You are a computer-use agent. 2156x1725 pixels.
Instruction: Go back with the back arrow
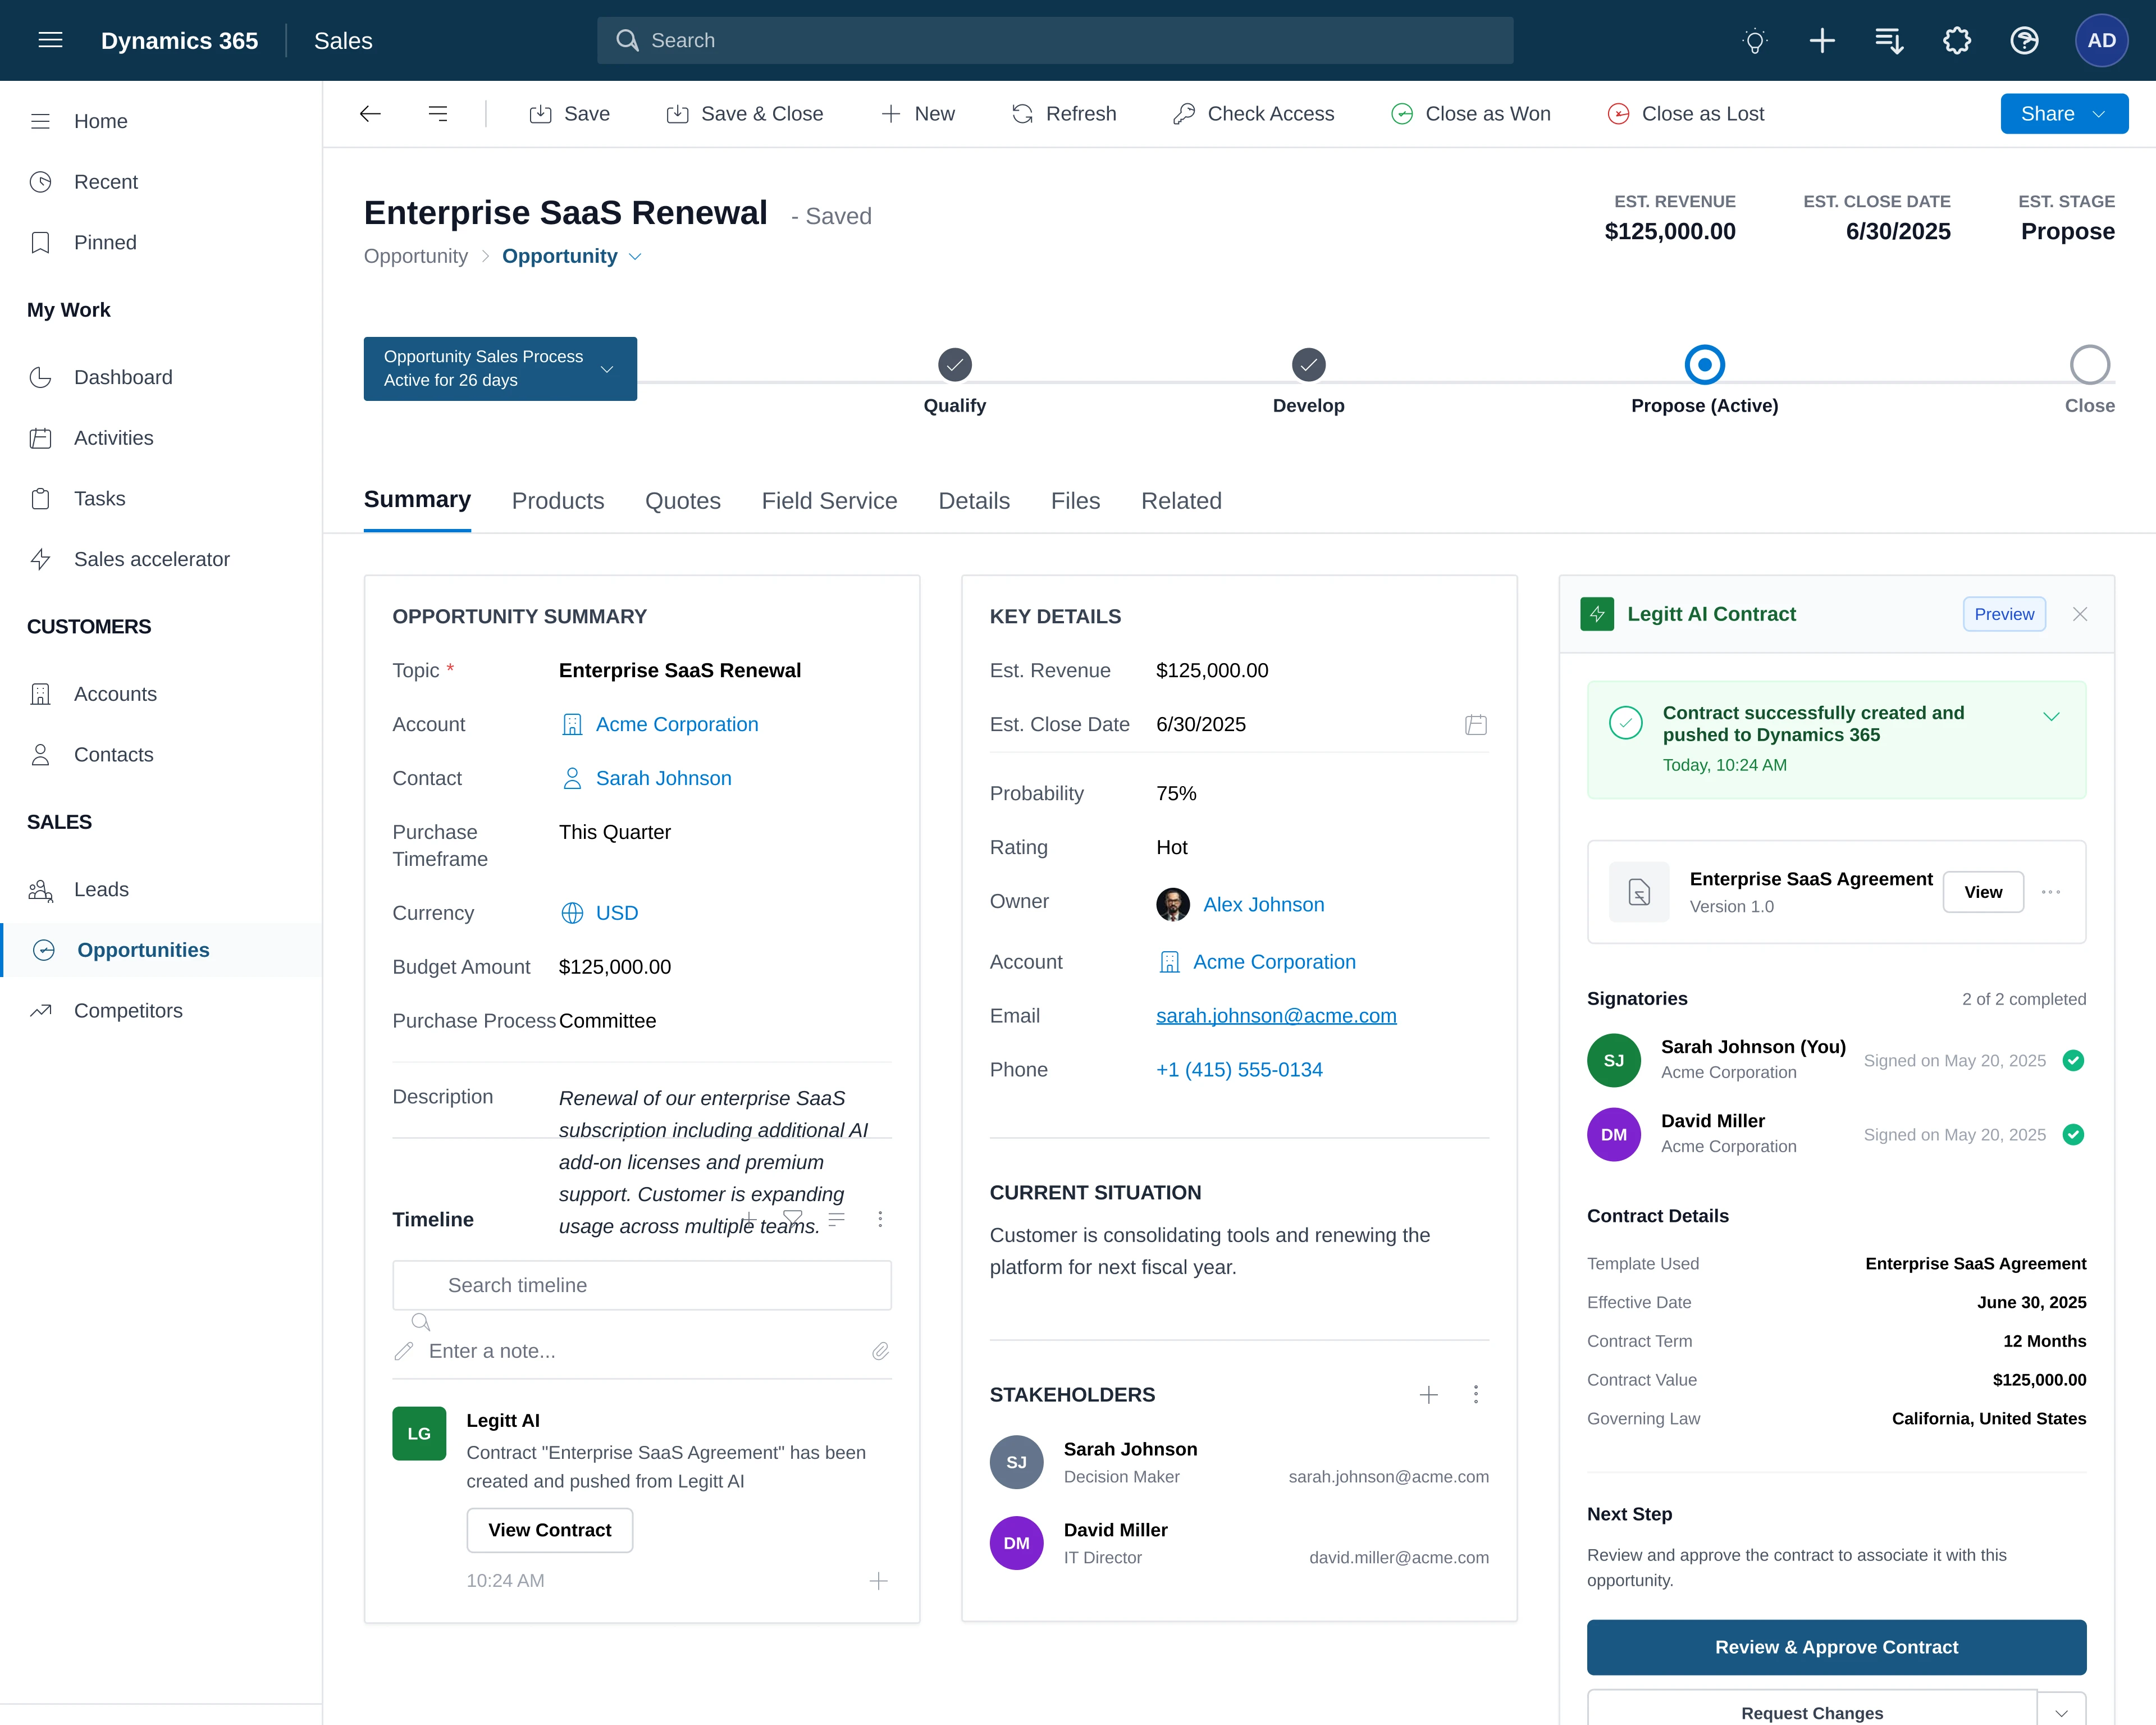click(370, 114)
